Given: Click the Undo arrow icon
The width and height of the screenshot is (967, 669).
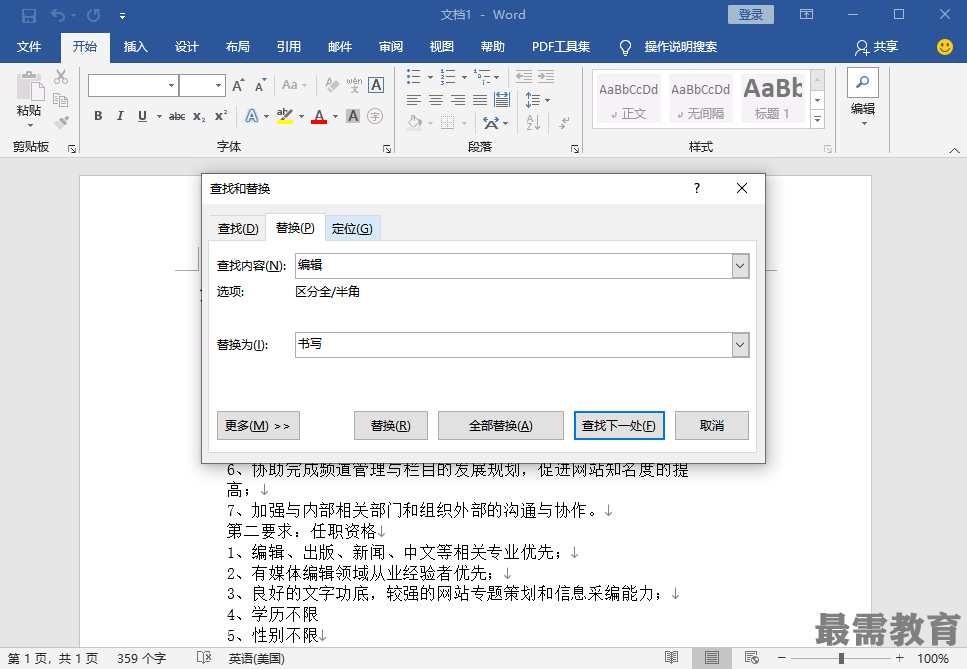Looking at the screenshot, I should point(58,15).
